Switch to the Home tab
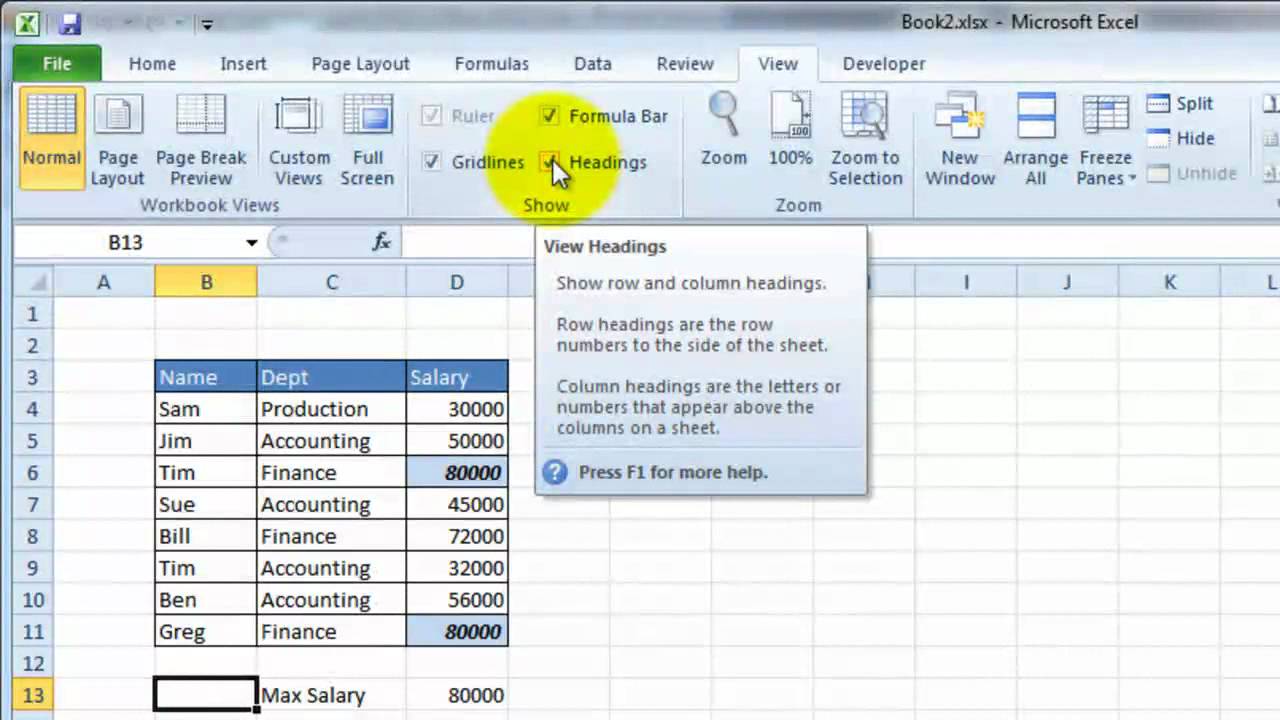This screenshot has width=1280, height=720. pyautogui.click(x=152, y=63)
